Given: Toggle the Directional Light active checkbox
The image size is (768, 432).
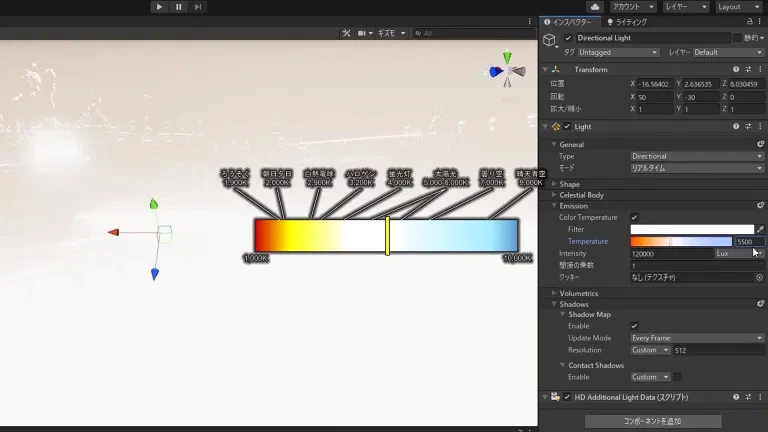Looking at the screenshot, I should pyautogui.click(x=568, y=38).
